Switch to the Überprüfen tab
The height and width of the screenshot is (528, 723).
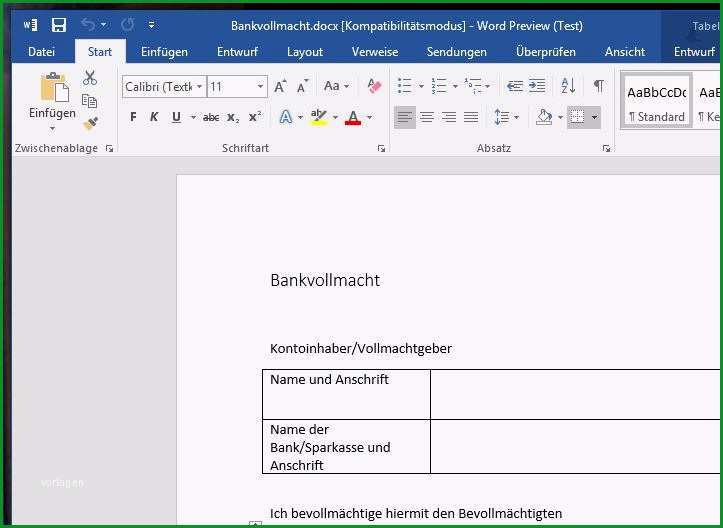tap(545, 52)
